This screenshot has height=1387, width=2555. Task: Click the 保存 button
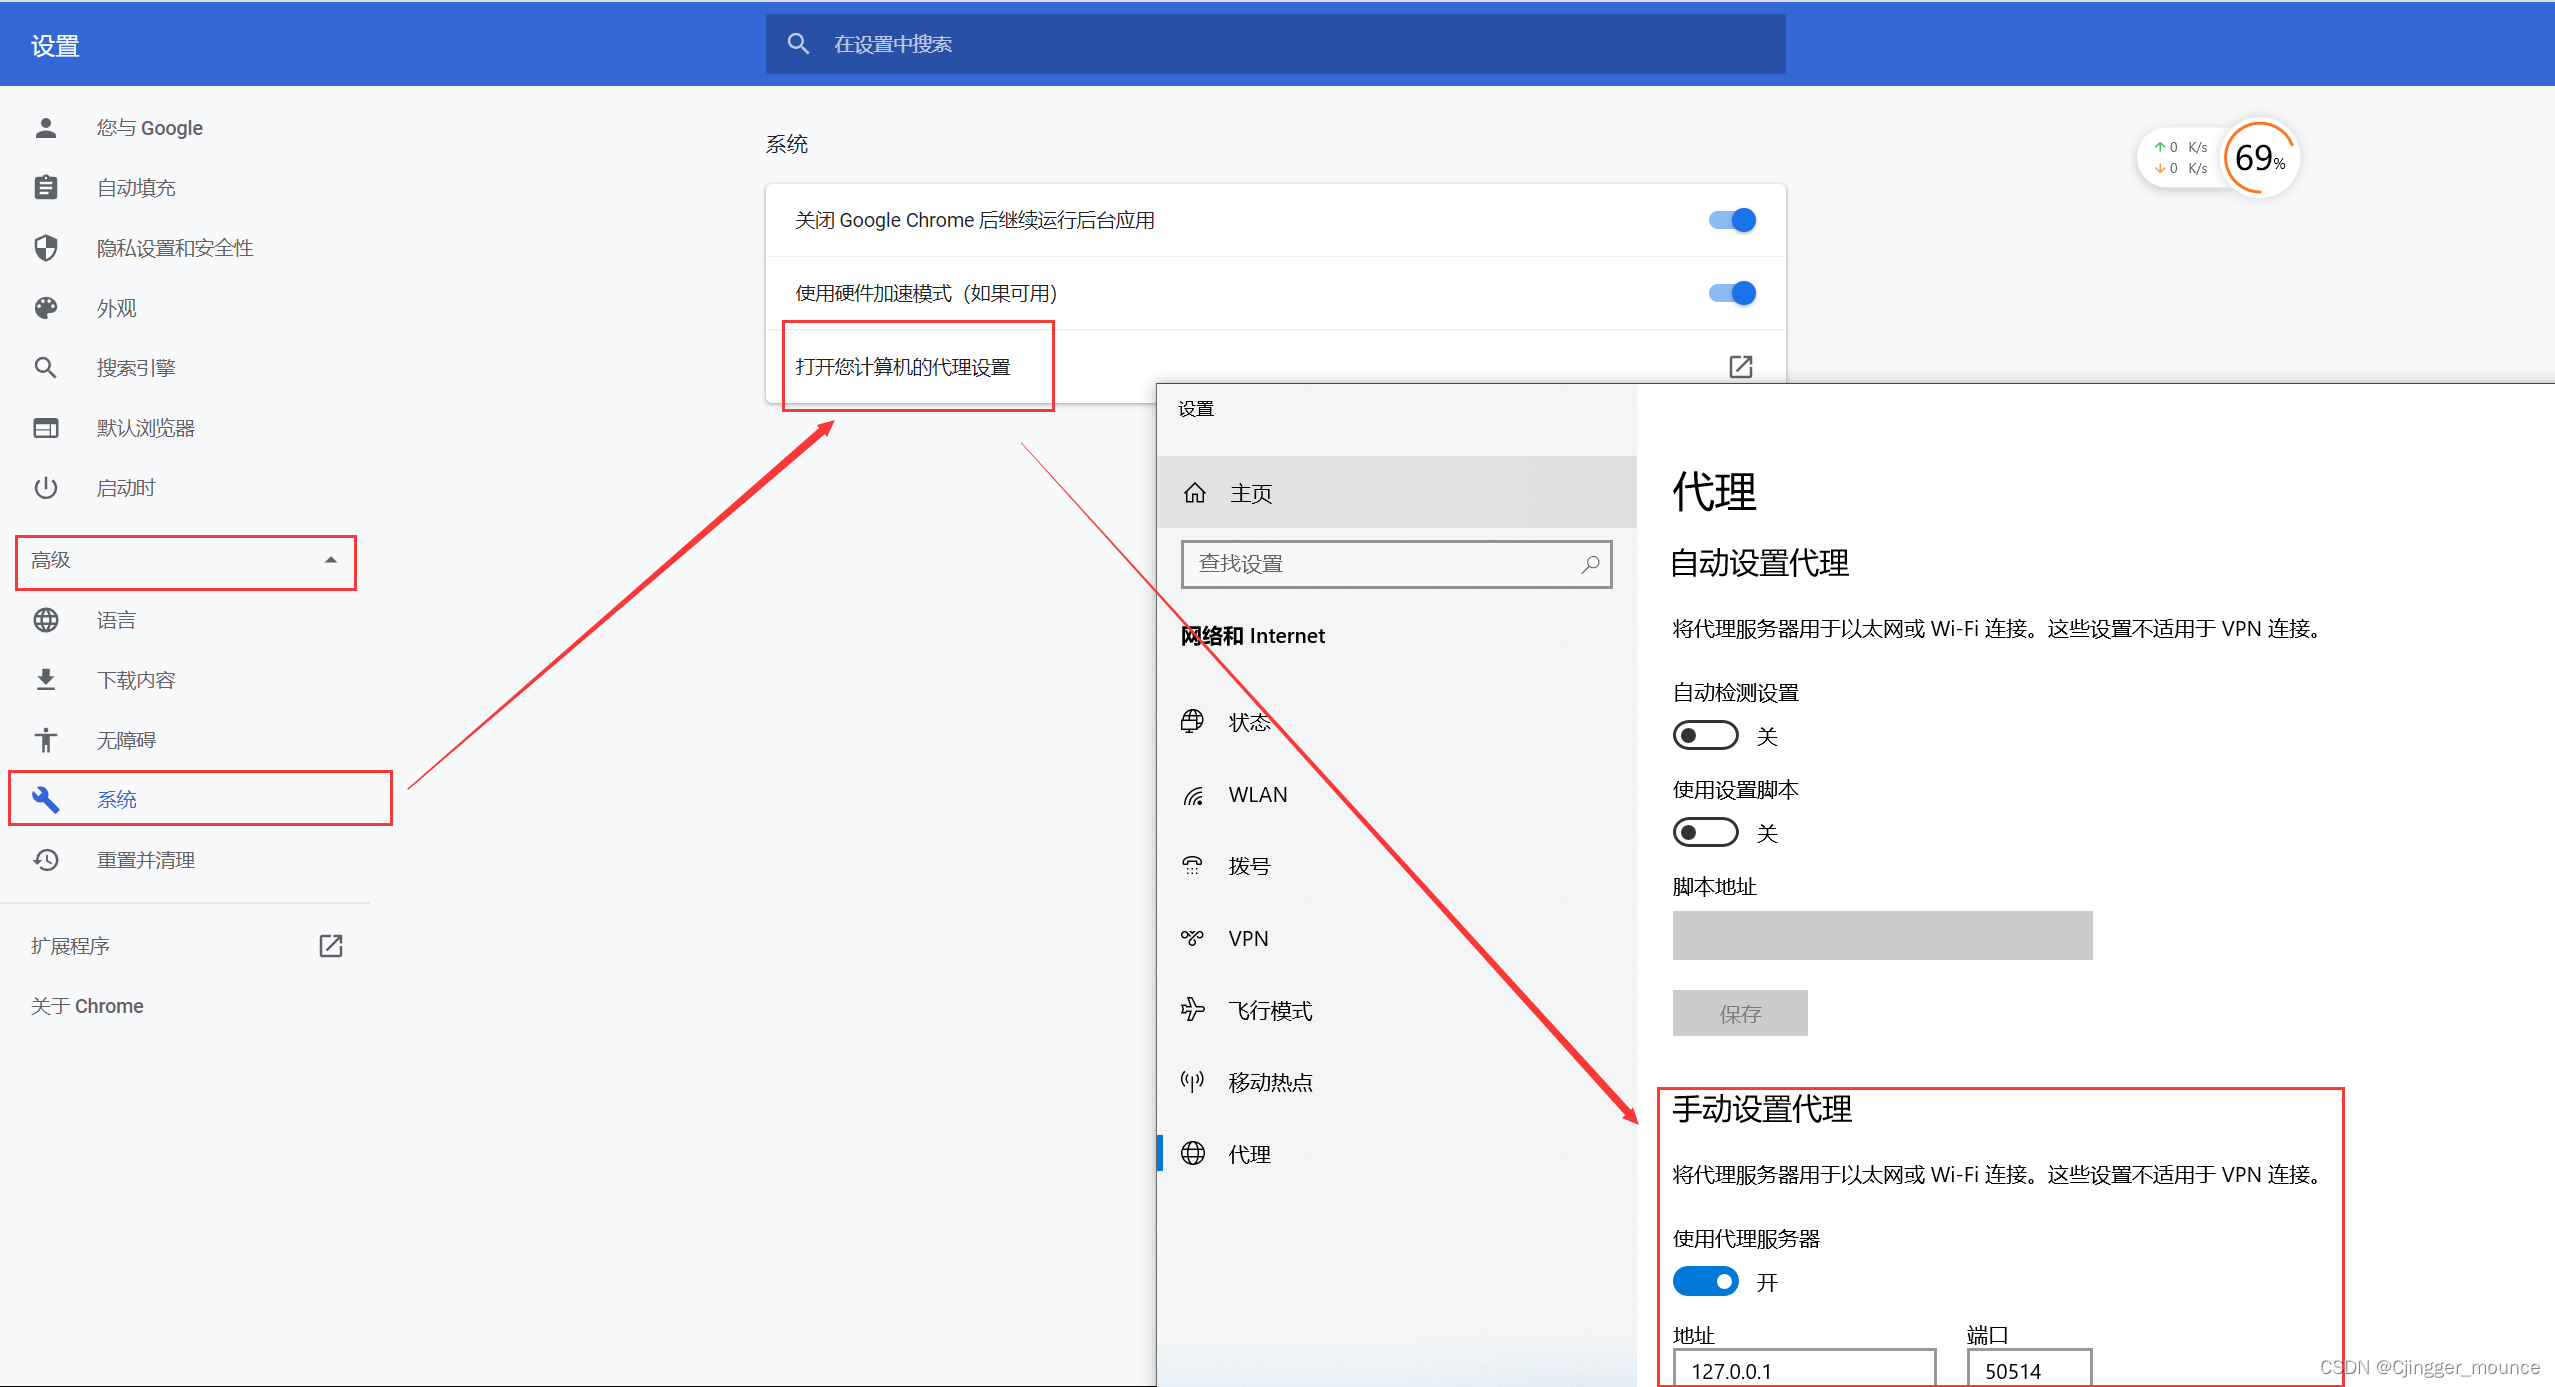click(x=1739, y=1013)
